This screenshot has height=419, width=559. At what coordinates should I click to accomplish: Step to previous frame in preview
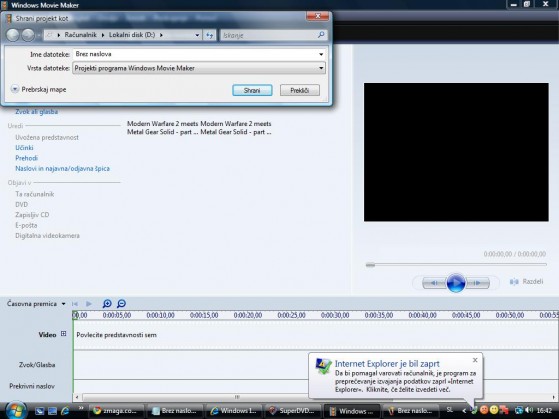click(x=435, y=283)
